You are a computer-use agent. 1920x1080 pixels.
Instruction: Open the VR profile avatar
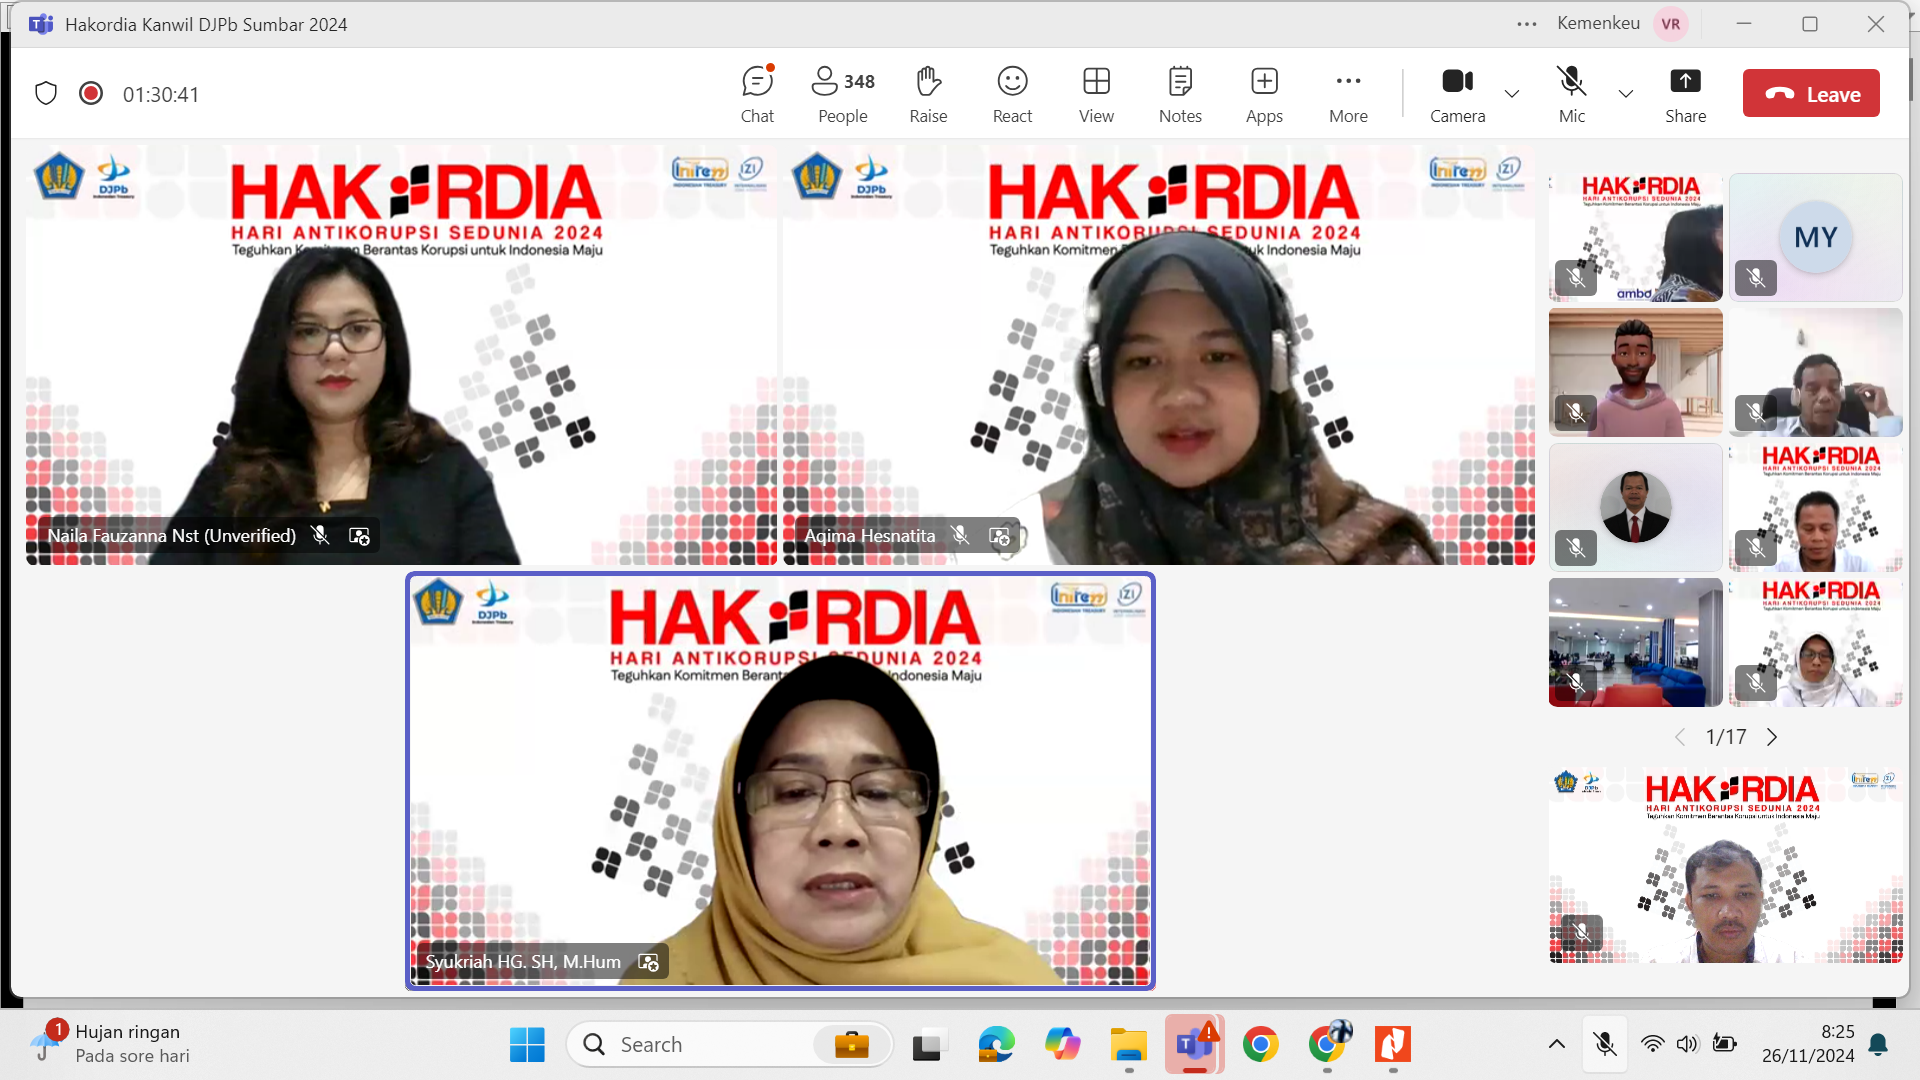[x=1671, y=24]
